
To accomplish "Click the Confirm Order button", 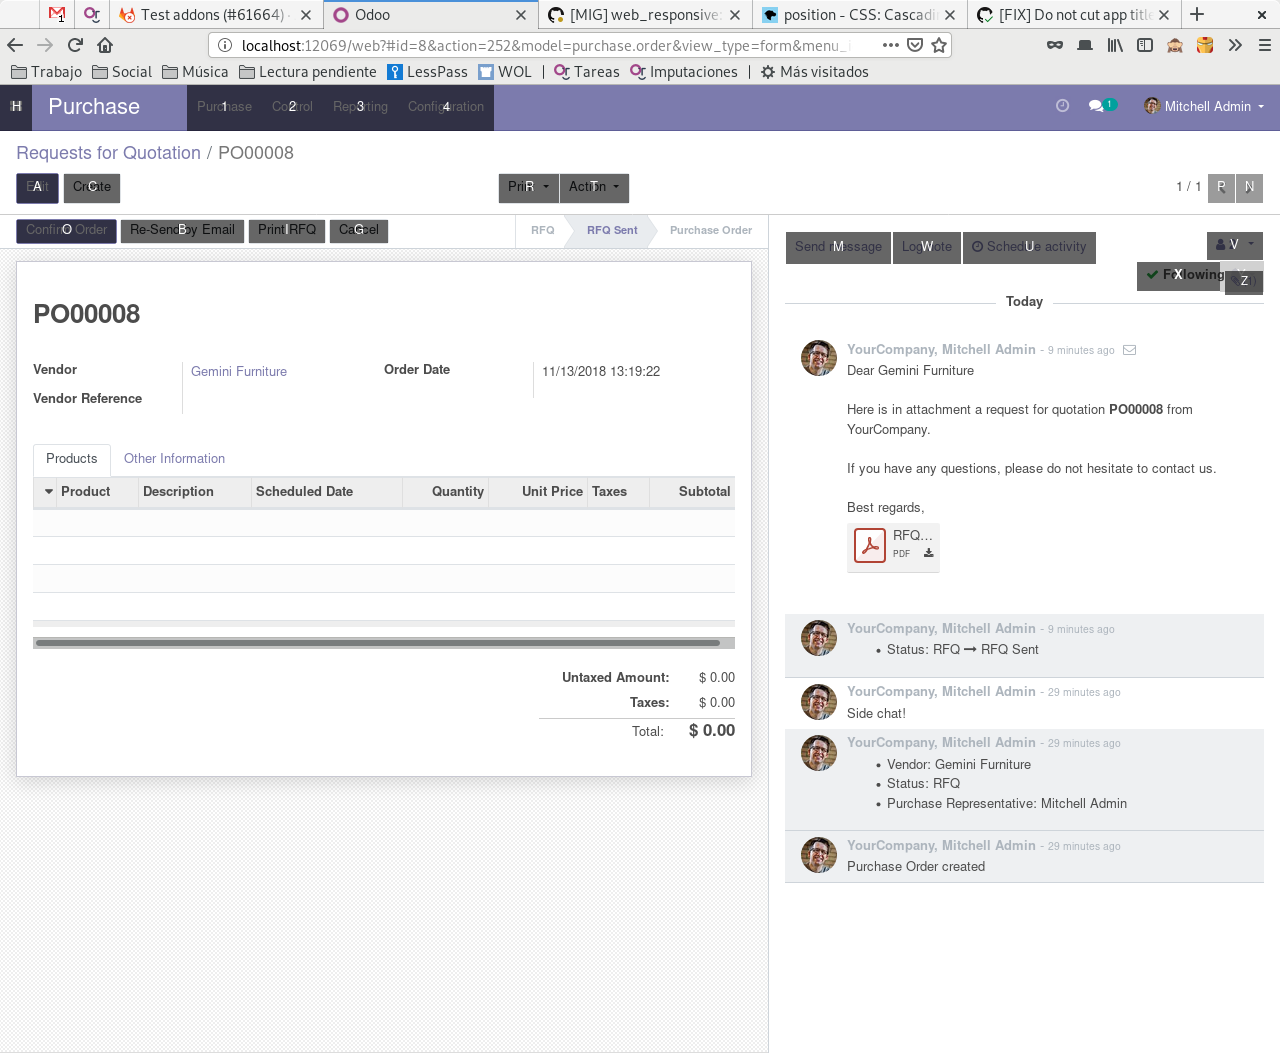I will [x=65, y=231].
